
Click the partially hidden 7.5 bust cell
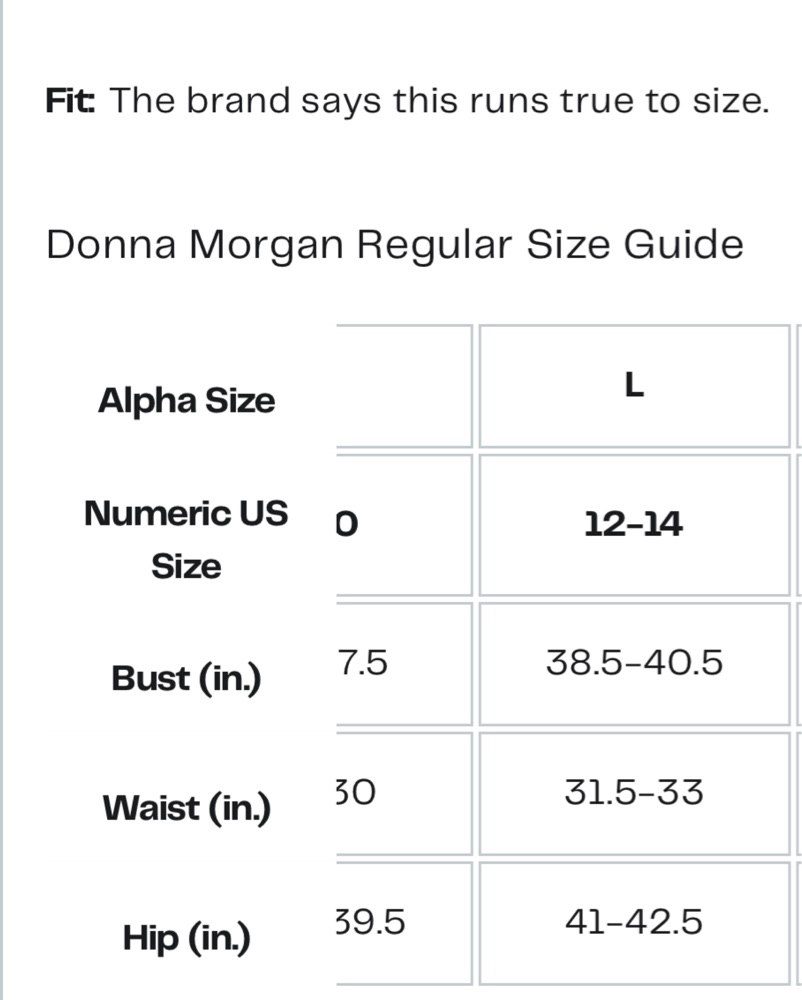coord(404,663)
